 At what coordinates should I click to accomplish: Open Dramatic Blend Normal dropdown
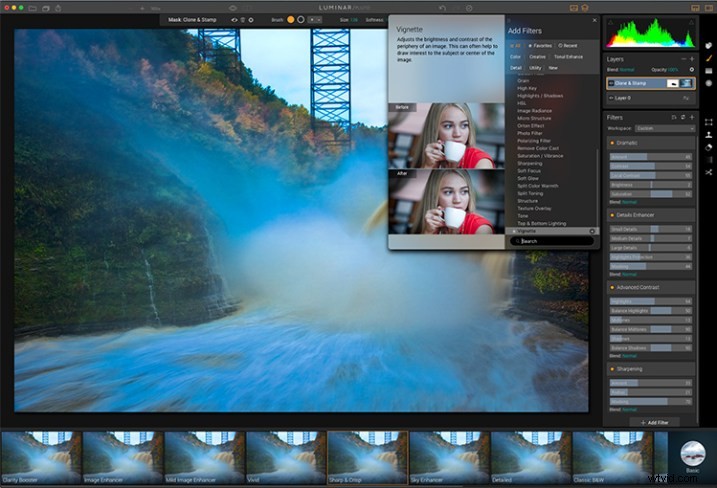(x=629, y=202)
